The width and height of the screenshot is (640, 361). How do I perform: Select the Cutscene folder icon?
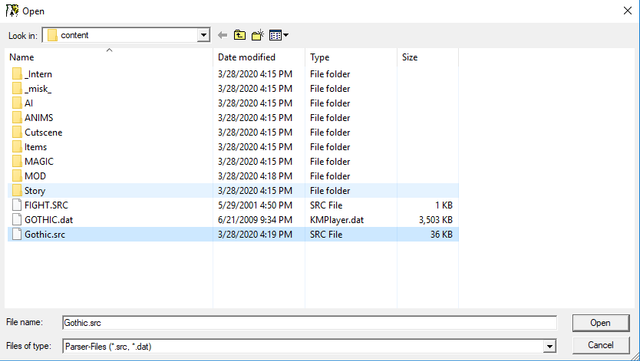click(17, 132)
